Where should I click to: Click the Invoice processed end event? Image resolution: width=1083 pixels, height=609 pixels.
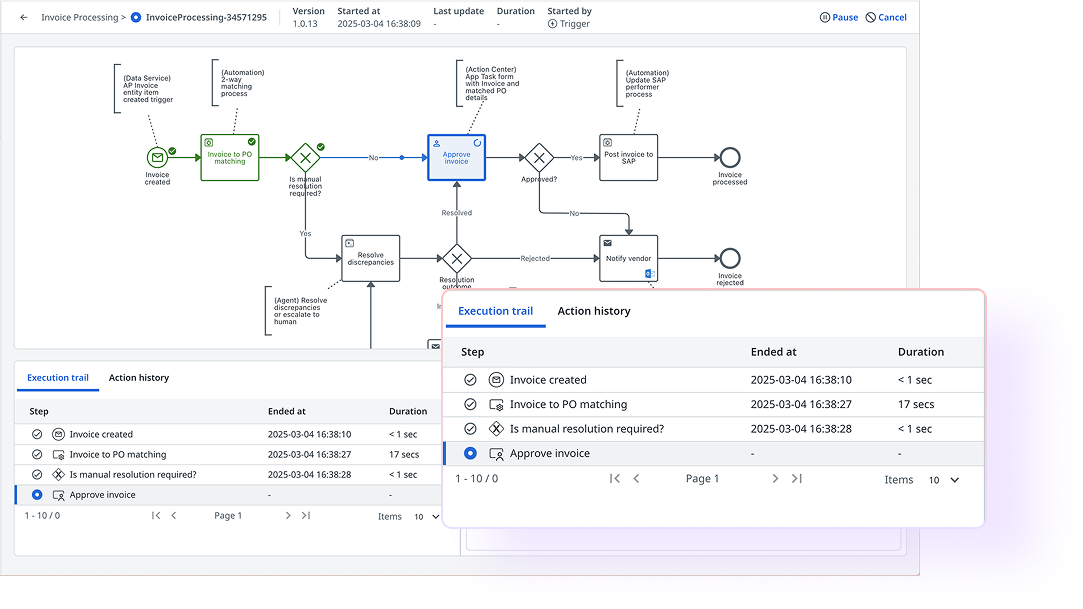pyautogui.click(x=730, y=157)
